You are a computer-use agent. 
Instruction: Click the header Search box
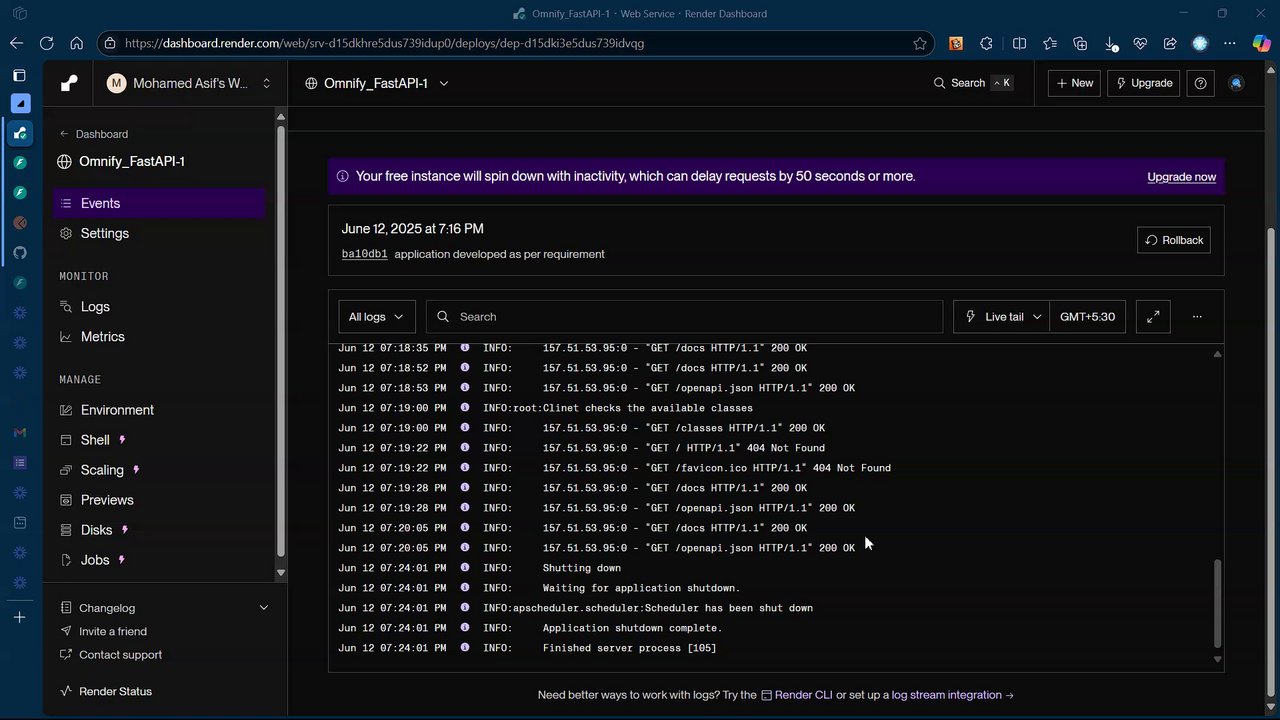(973, 83)
